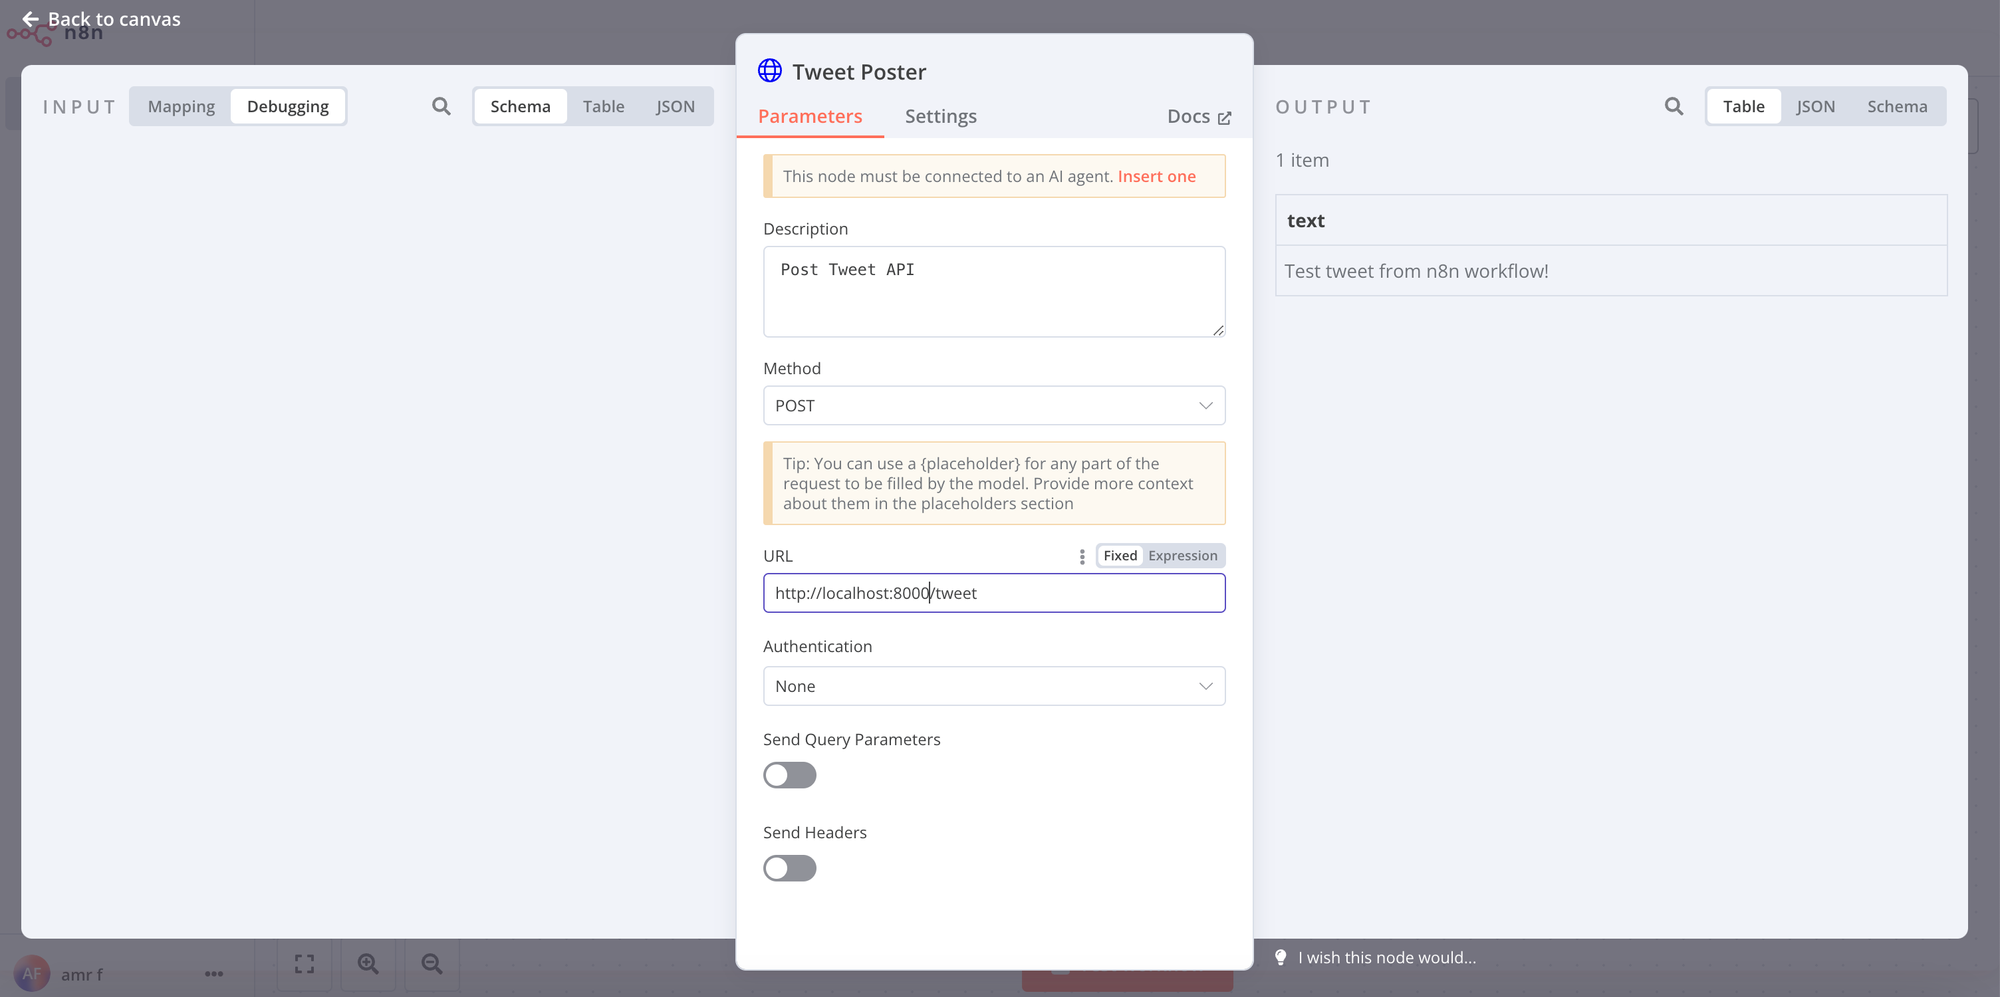Switch URL field to Fixed mode
Image resolution: width=2000 pixels, height=997 pixels.
tap(1120, 556)
